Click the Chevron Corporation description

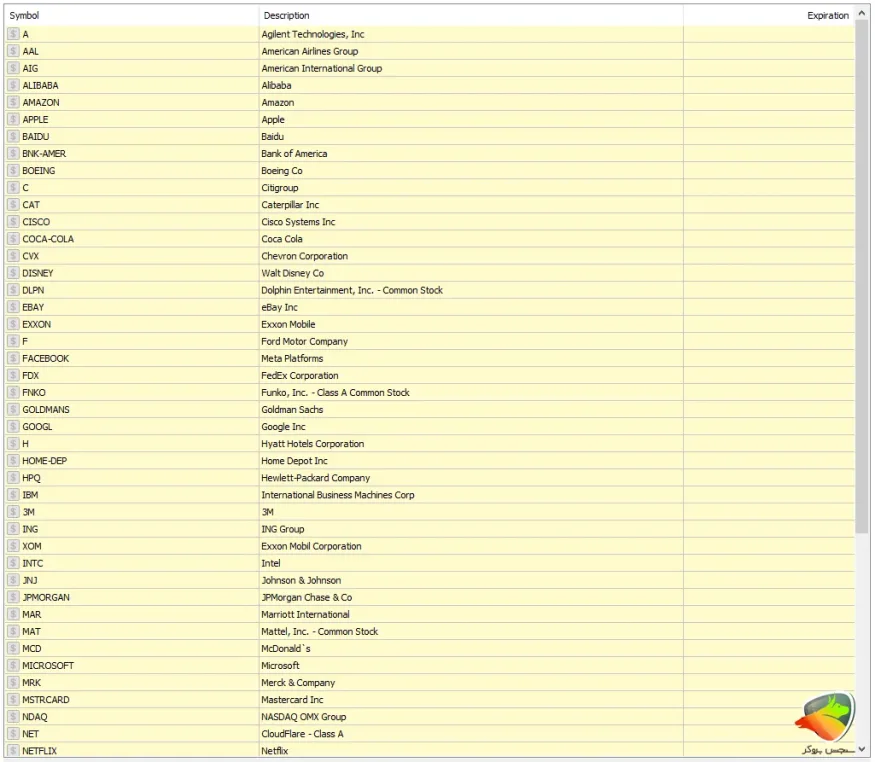(x=305, y=256)
